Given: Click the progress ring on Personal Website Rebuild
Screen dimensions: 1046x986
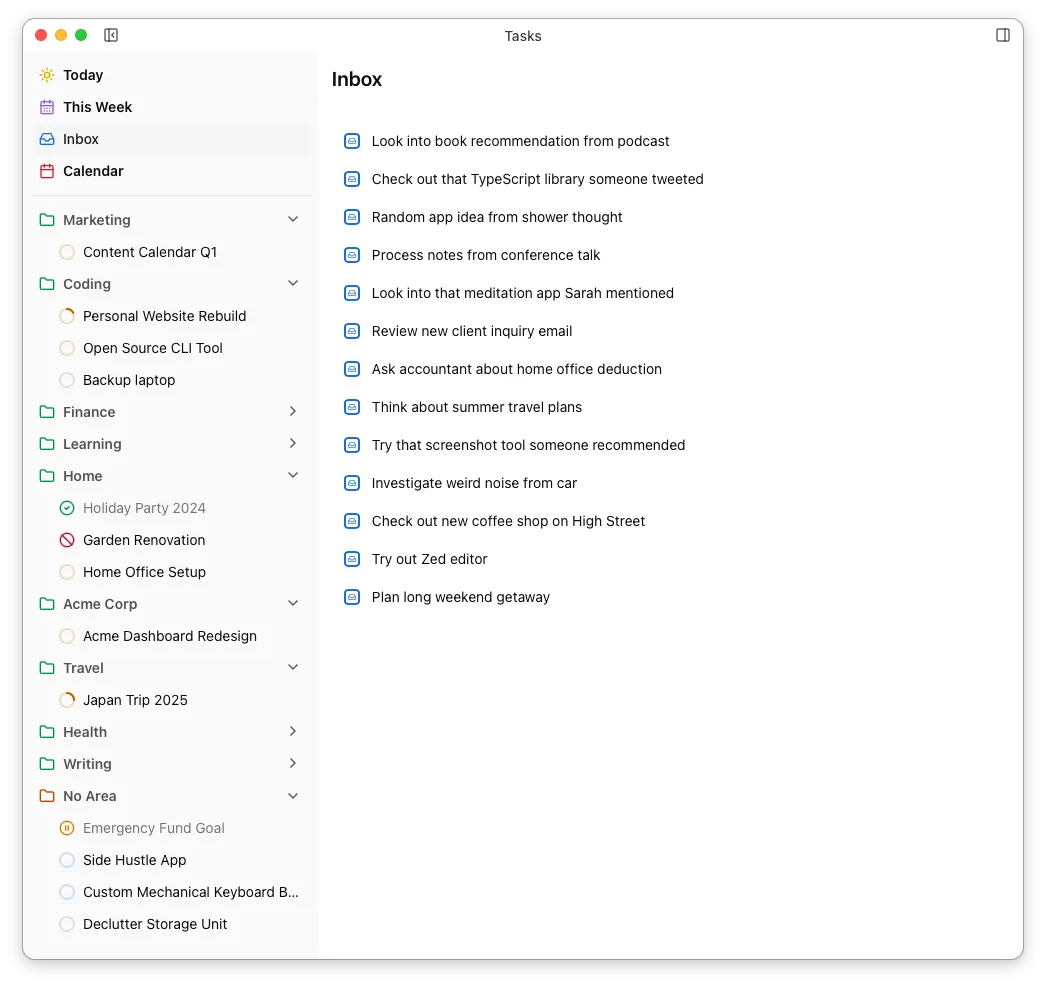Looking at the screenshot, I should tap(66, 315).
